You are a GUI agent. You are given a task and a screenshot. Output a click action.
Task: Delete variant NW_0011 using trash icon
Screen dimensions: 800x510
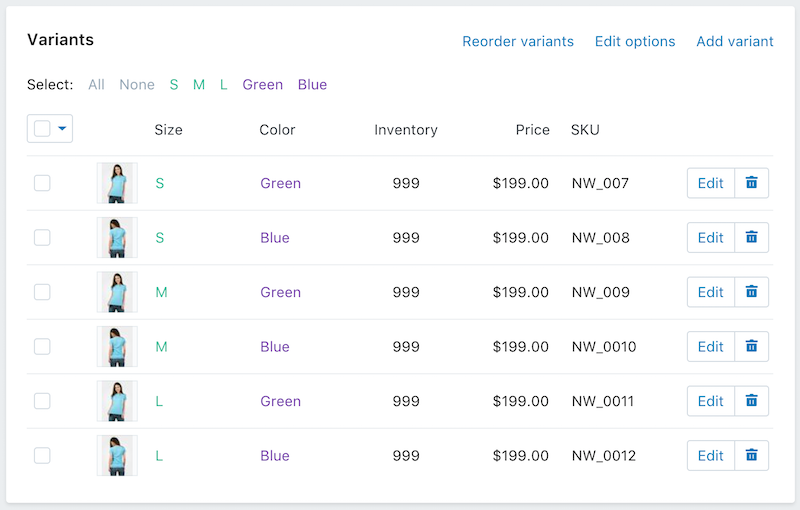coord(752,401)
